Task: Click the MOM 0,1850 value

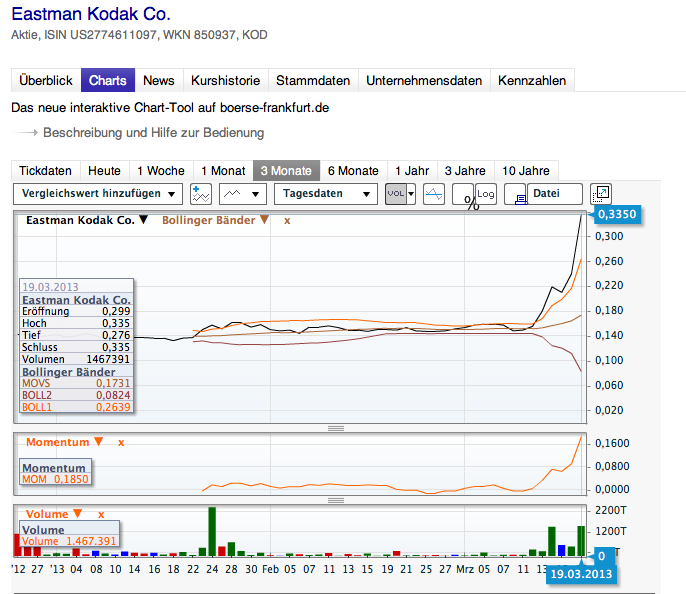Action: [71, 479]
